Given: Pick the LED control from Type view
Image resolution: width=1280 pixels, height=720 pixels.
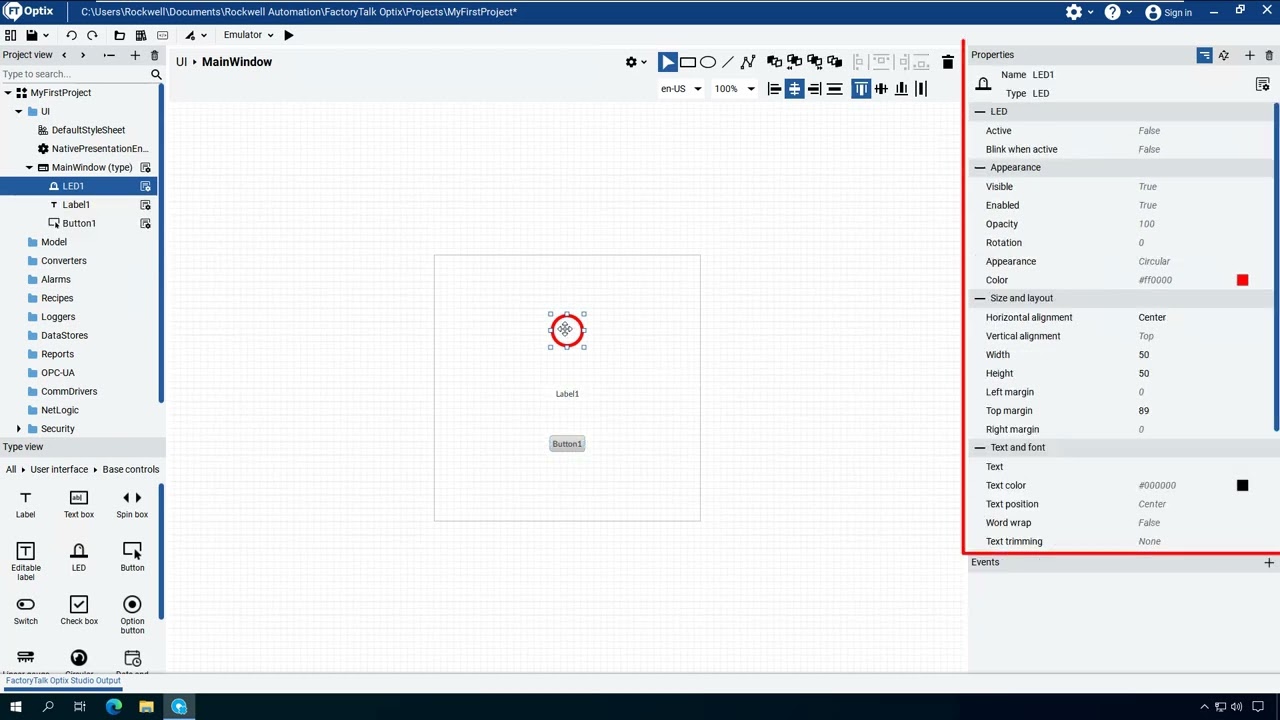Looking at the screenshot, I should pos(79,556).
